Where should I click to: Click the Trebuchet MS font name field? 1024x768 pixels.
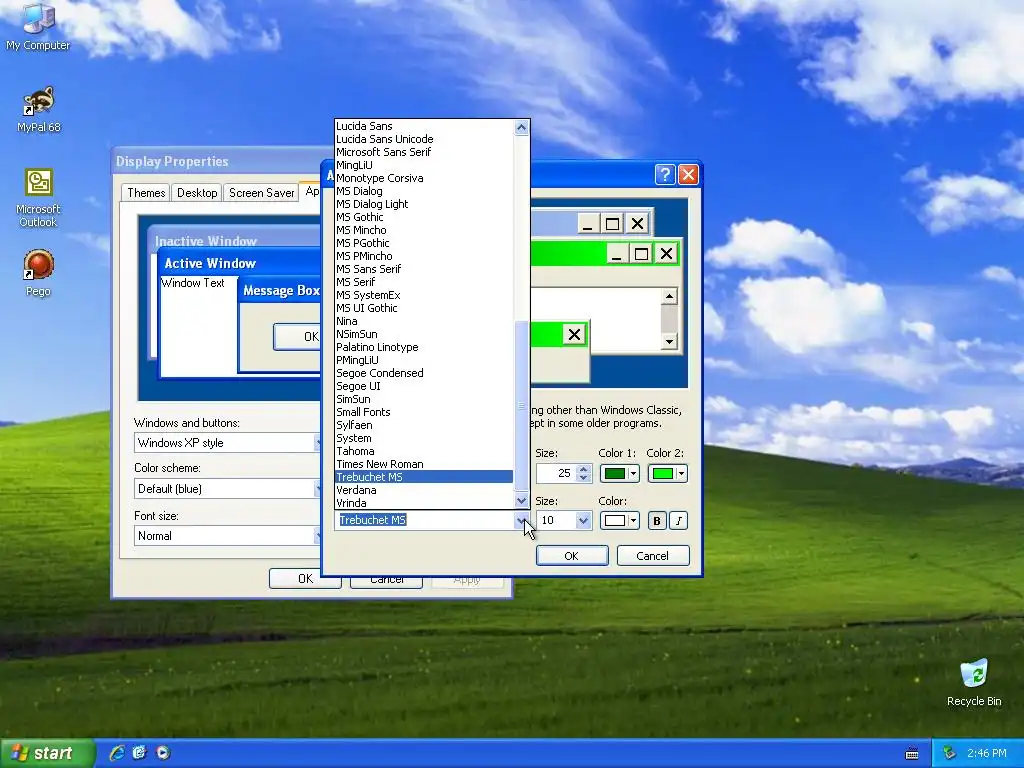(x=424, y=520)
